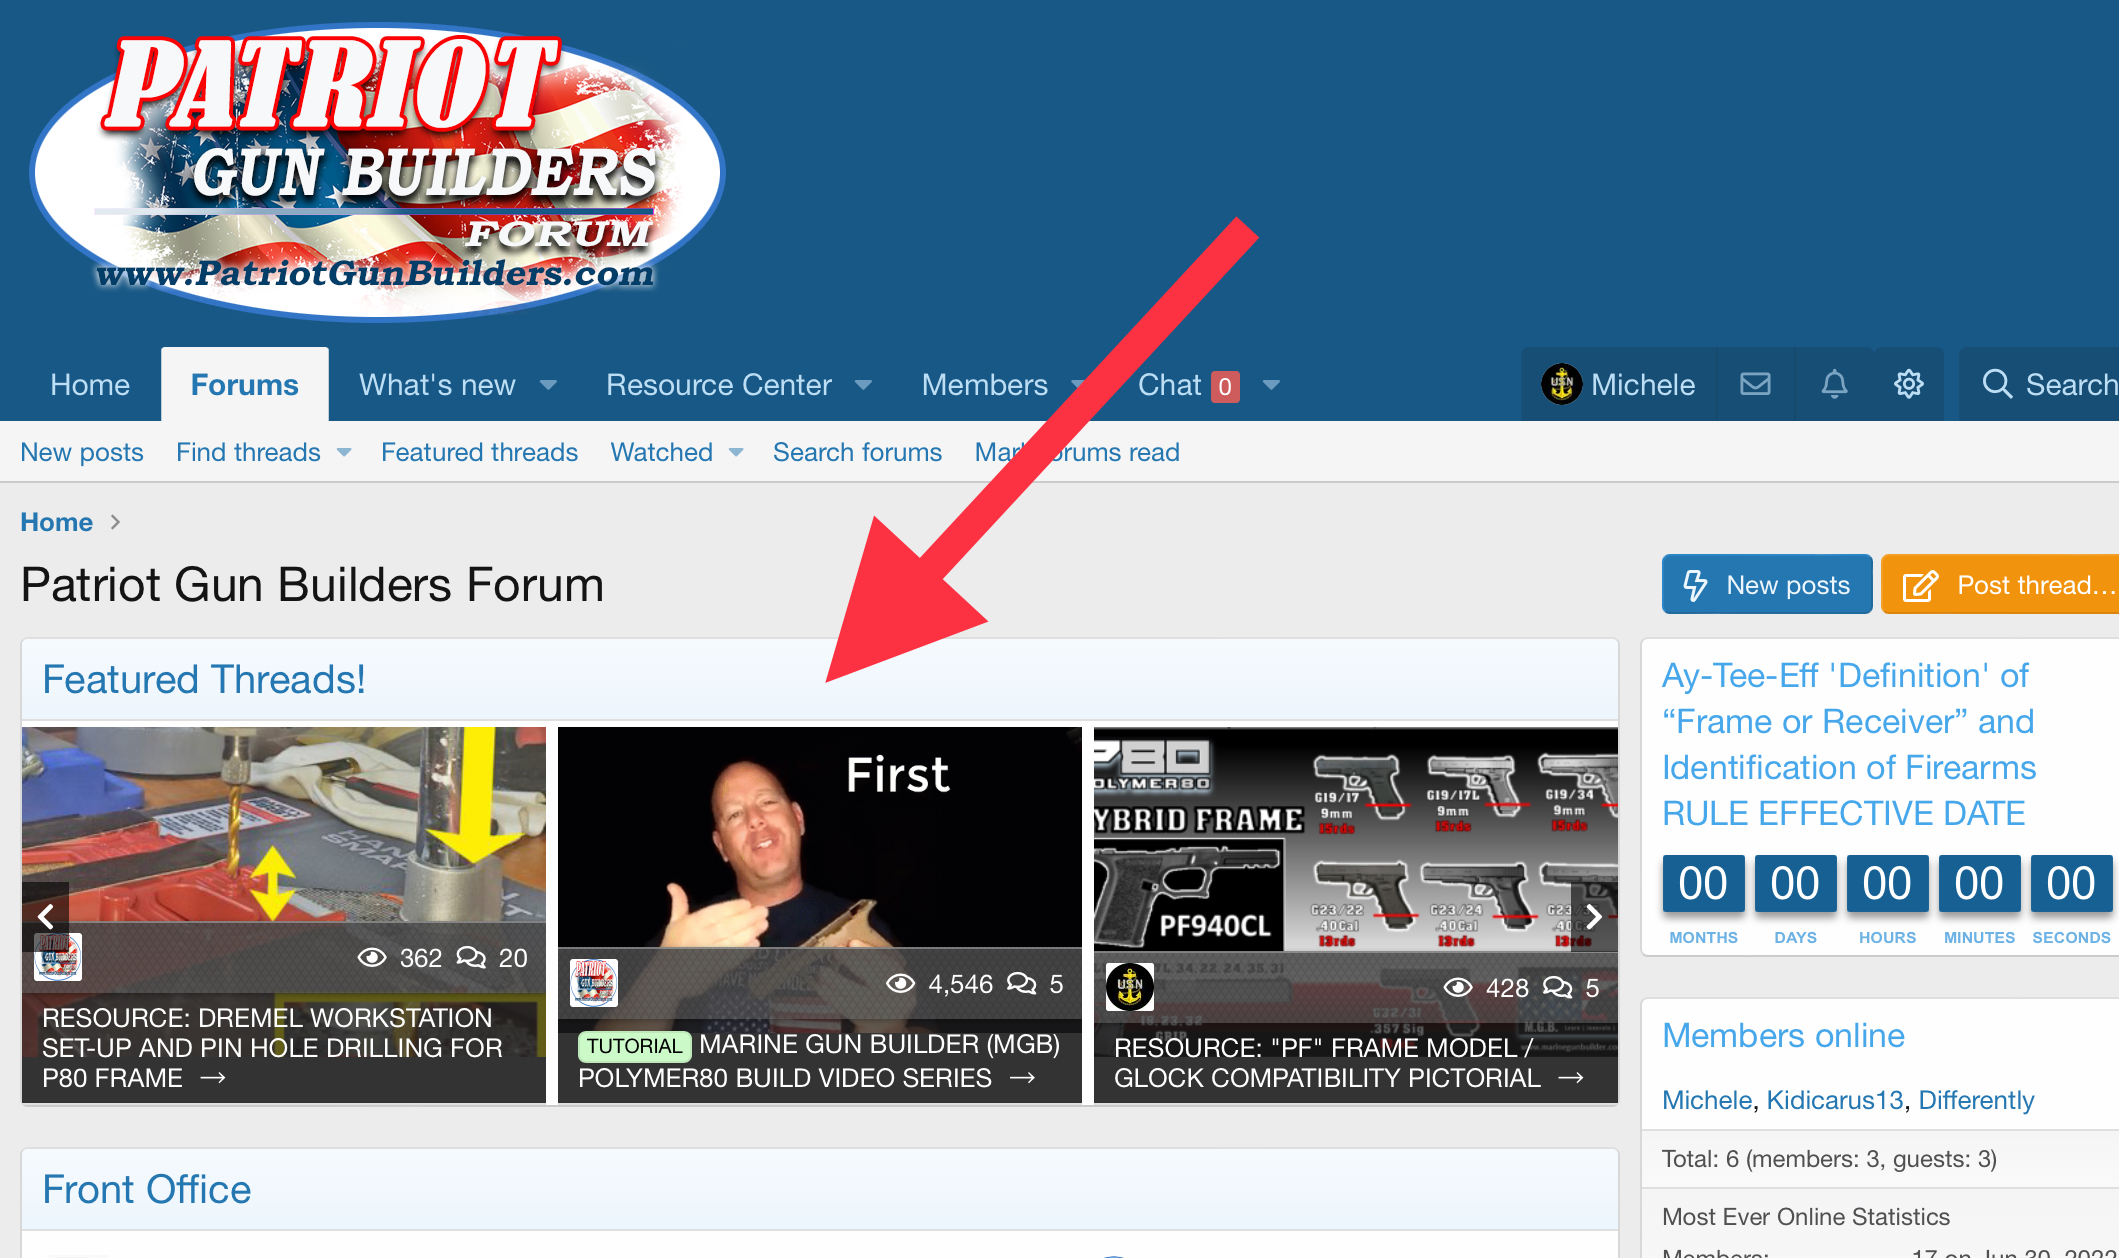
Task: Expand the Find threads dropdown arrow
Action: click(x=344, y=452)
